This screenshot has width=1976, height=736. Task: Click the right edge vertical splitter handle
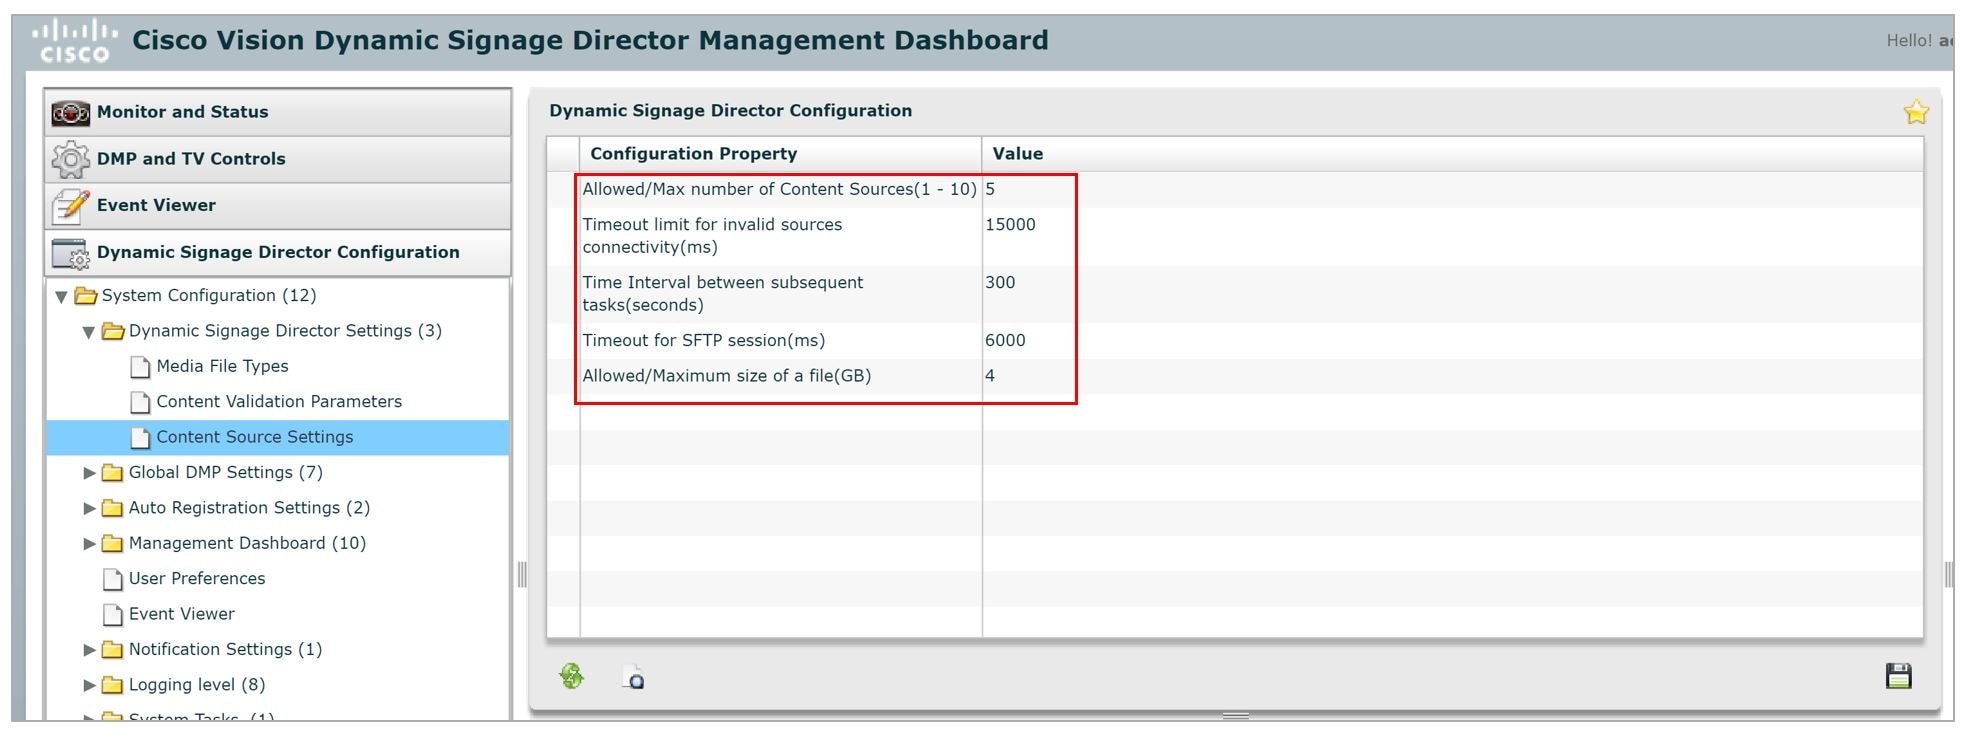pyautogui.click(x=1948, y=574)
